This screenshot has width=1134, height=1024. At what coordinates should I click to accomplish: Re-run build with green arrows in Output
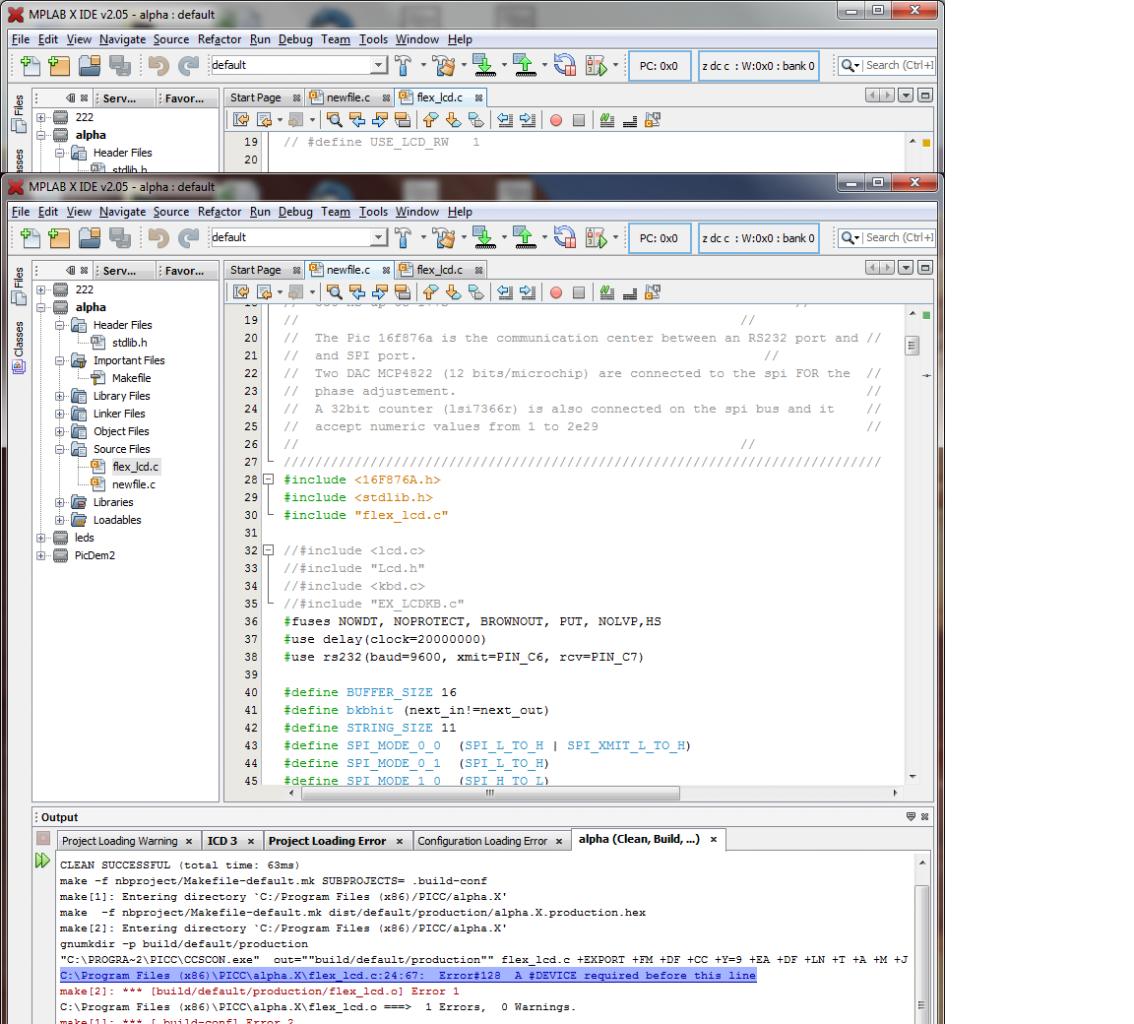click(x=43, y=861)
